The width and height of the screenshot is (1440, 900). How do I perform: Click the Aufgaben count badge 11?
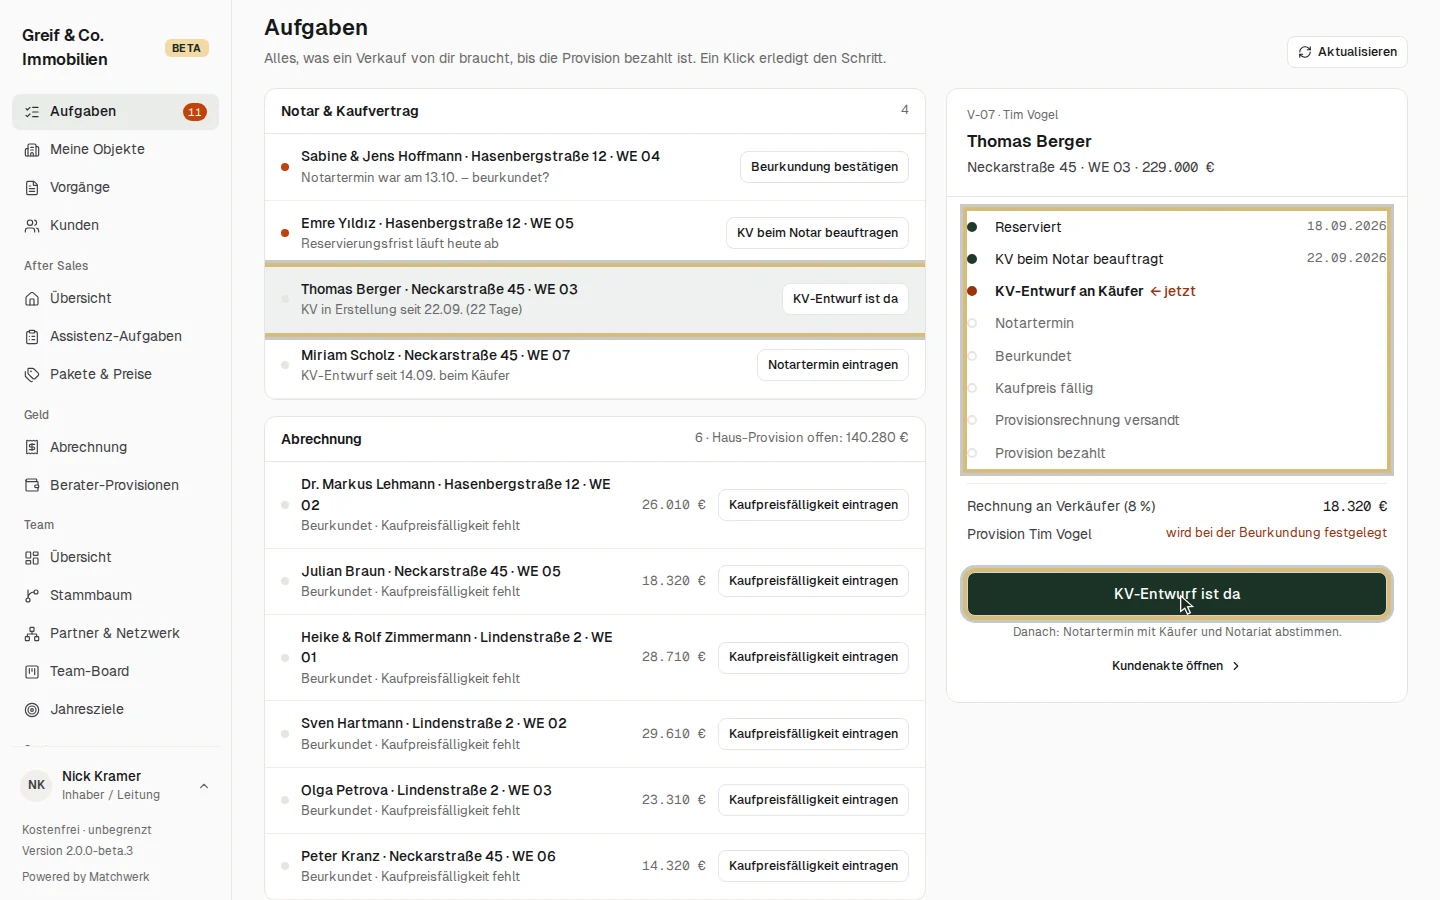195,112
